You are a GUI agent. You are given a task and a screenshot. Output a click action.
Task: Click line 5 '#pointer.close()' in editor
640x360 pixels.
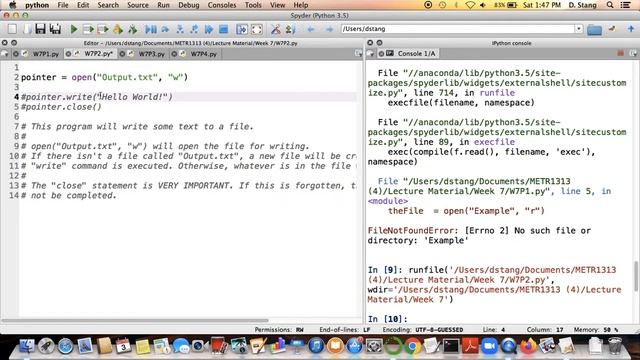61,107
